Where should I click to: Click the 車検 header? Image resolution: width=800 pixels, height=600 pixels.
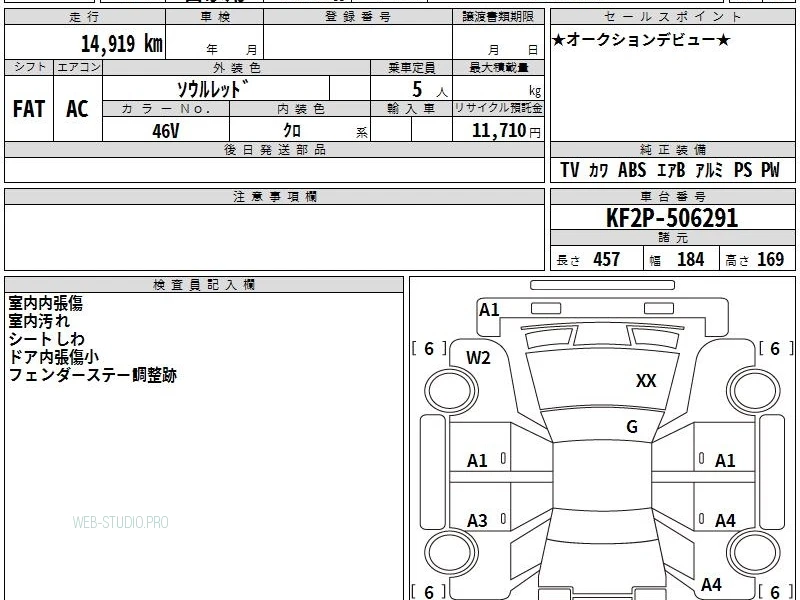click(x=215, y=17)
